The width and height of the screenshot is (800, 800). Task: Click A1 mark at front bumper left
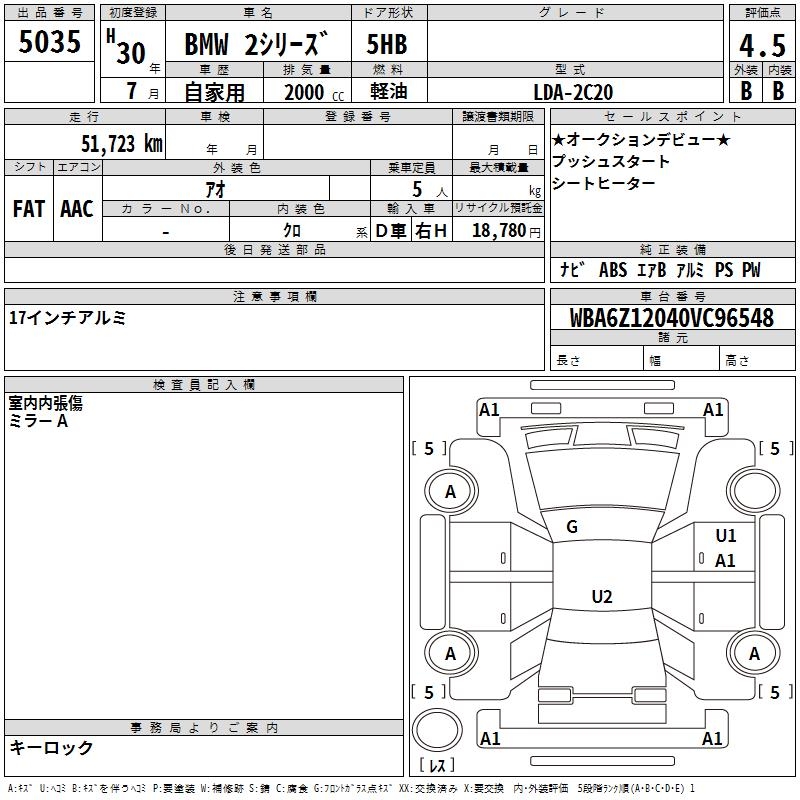point(489,410)
